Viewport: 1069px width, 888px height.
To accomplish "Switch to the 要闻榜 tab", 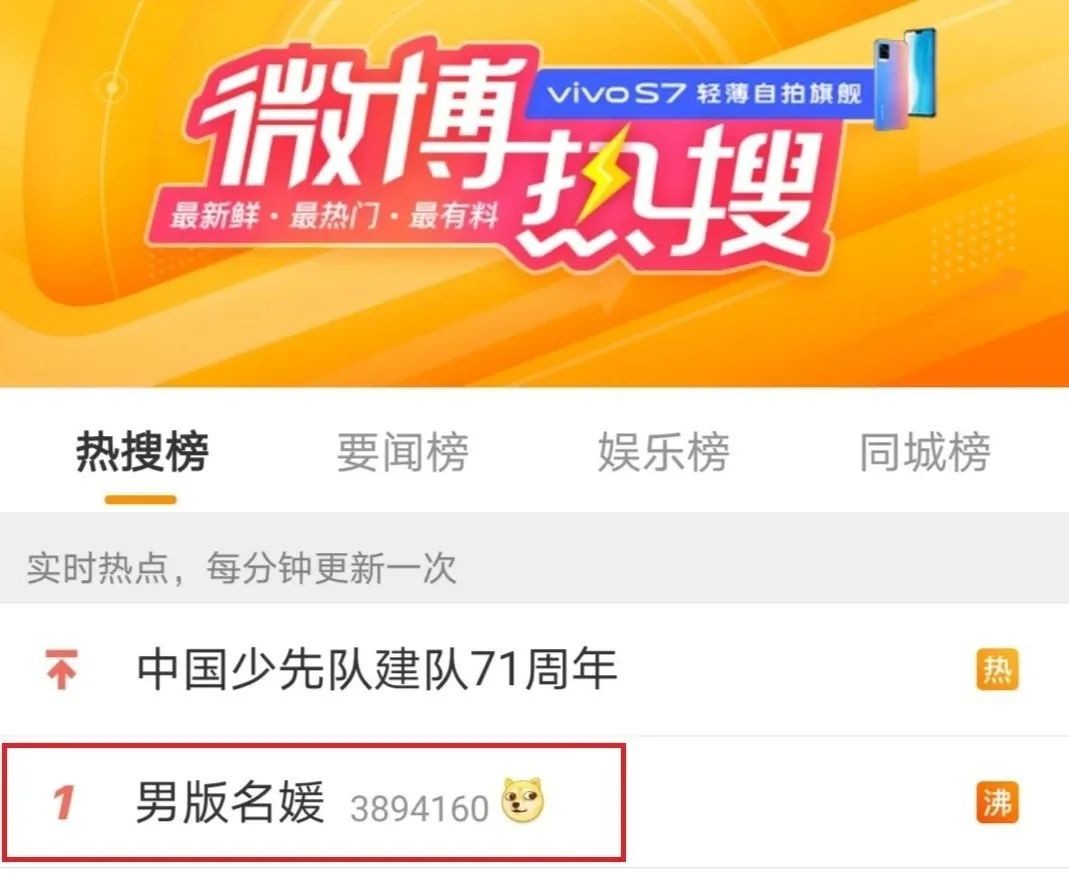I will coord(402,452).
